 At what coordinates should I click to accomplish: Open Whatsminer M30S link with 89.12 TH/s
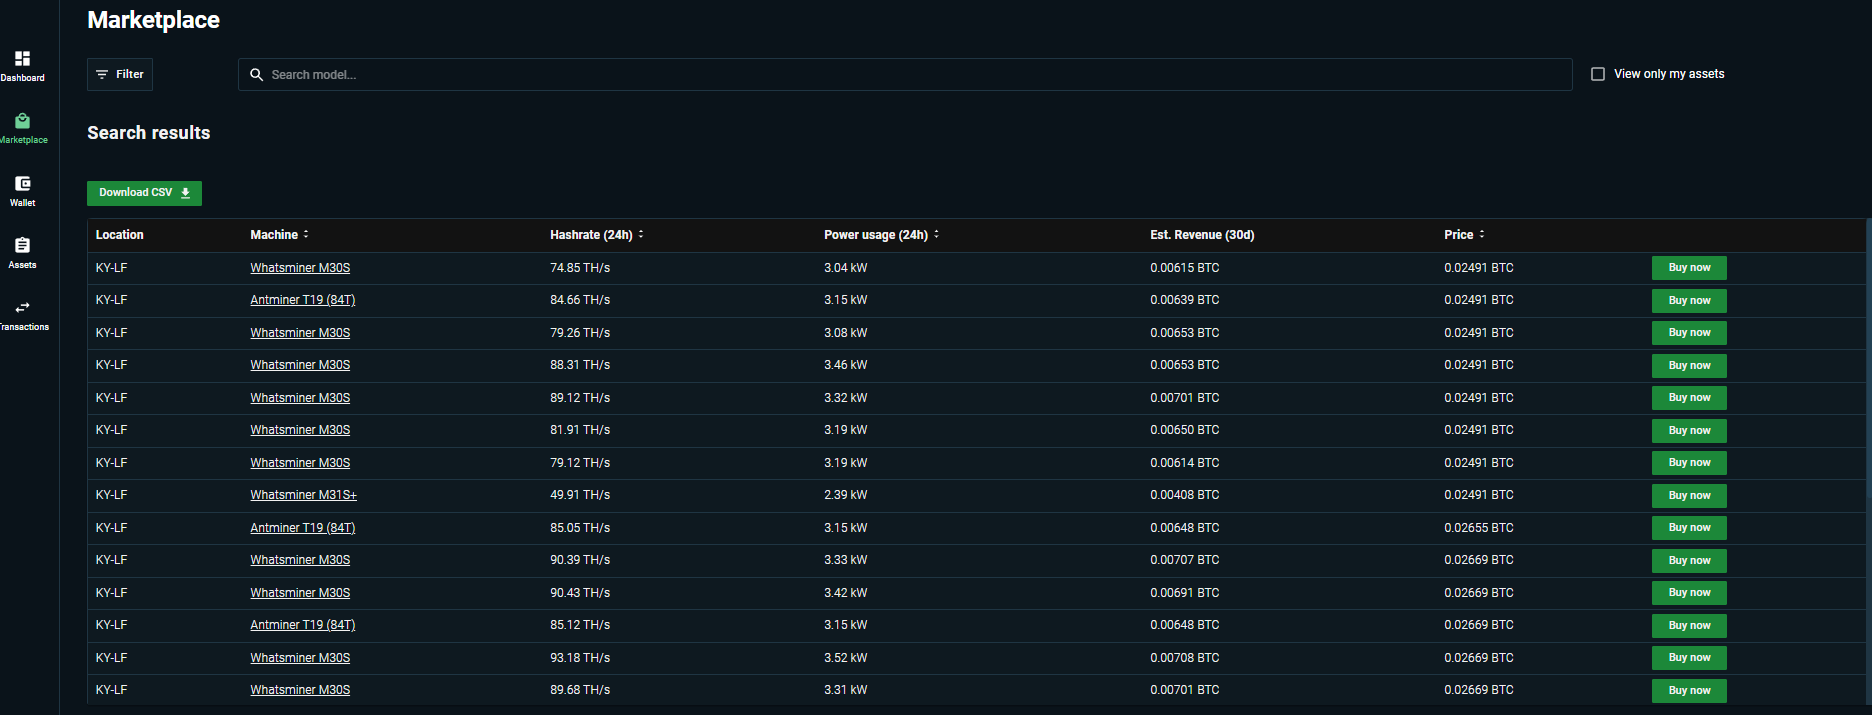coord(300,398)
